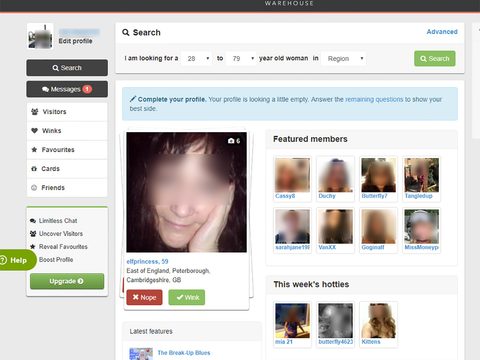Open minimum age dropdown showing 28

point(197,59)
